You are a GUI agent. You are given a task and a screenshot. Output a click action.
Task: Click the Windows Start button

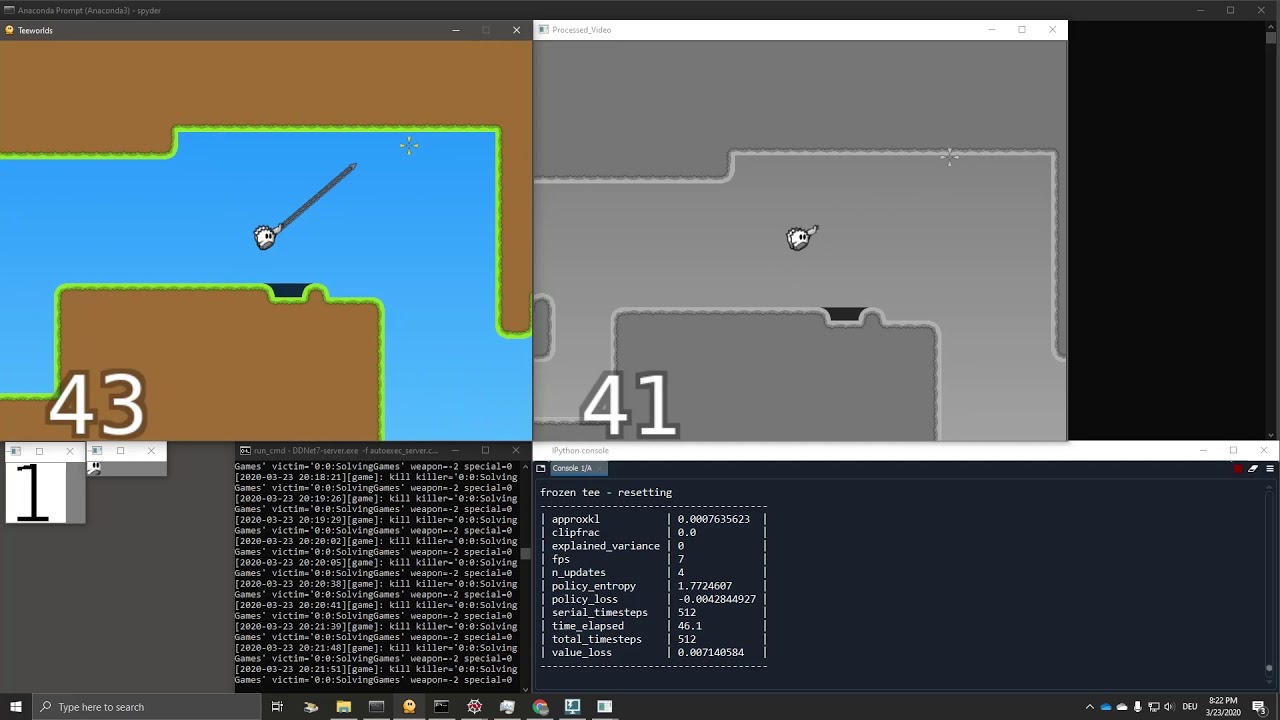[x=16, y=707]
